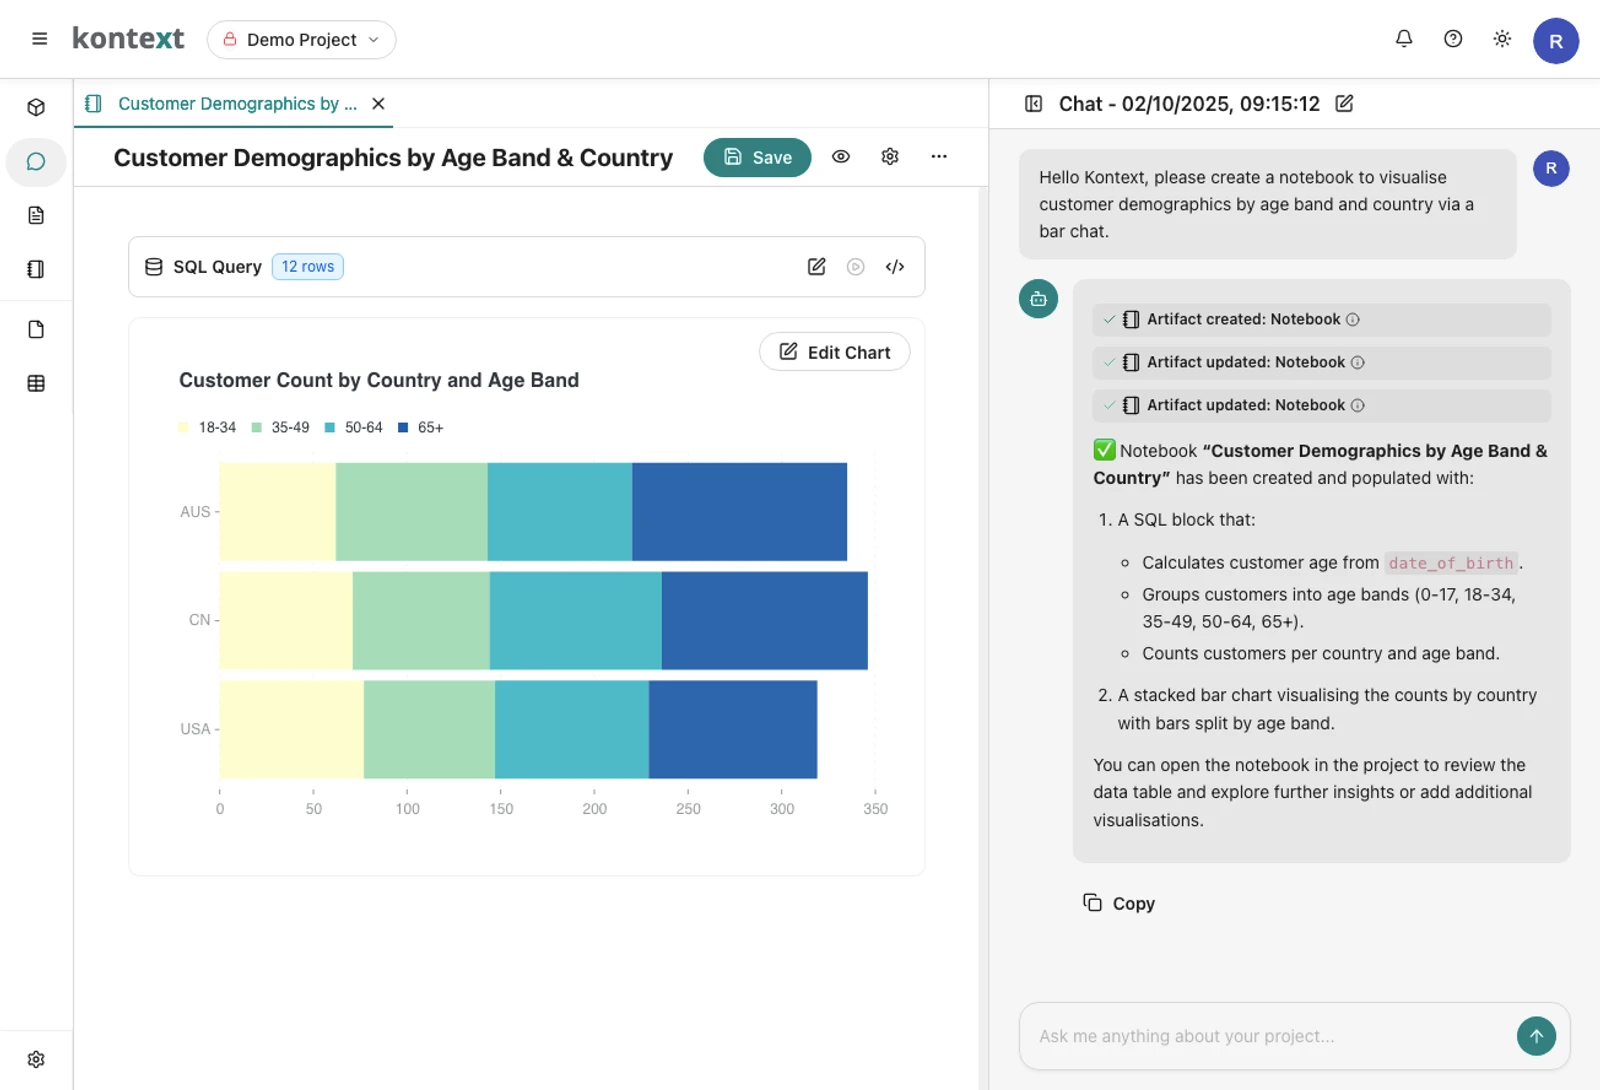The image size is (1600, 1090).
Task: Toggle the light/dark theme sun icon
Action: [x=1502, y=39]
